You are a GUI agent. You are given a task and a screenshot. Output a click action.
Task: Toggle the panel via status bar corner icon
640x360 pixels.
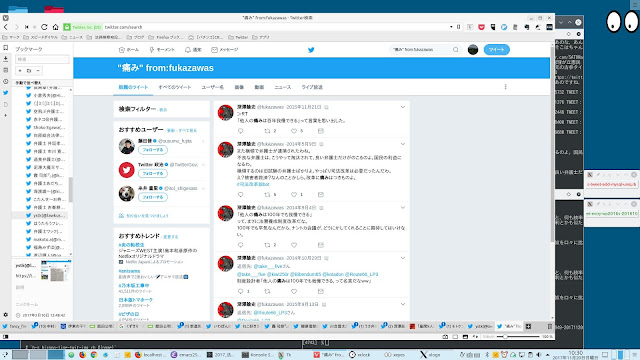5,337
